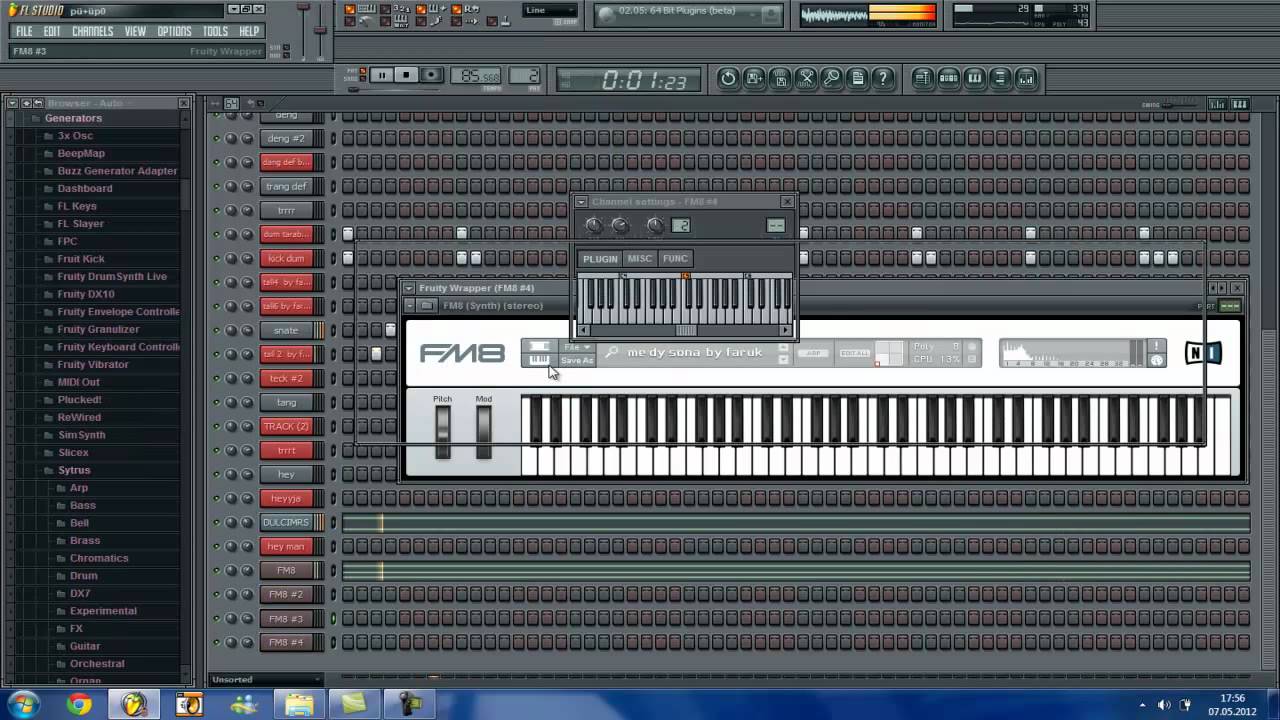The height and width of the screenshot is (720, 1280).
Task: Mute the FM8 #2 channel LED
Action: pos(216,594)
